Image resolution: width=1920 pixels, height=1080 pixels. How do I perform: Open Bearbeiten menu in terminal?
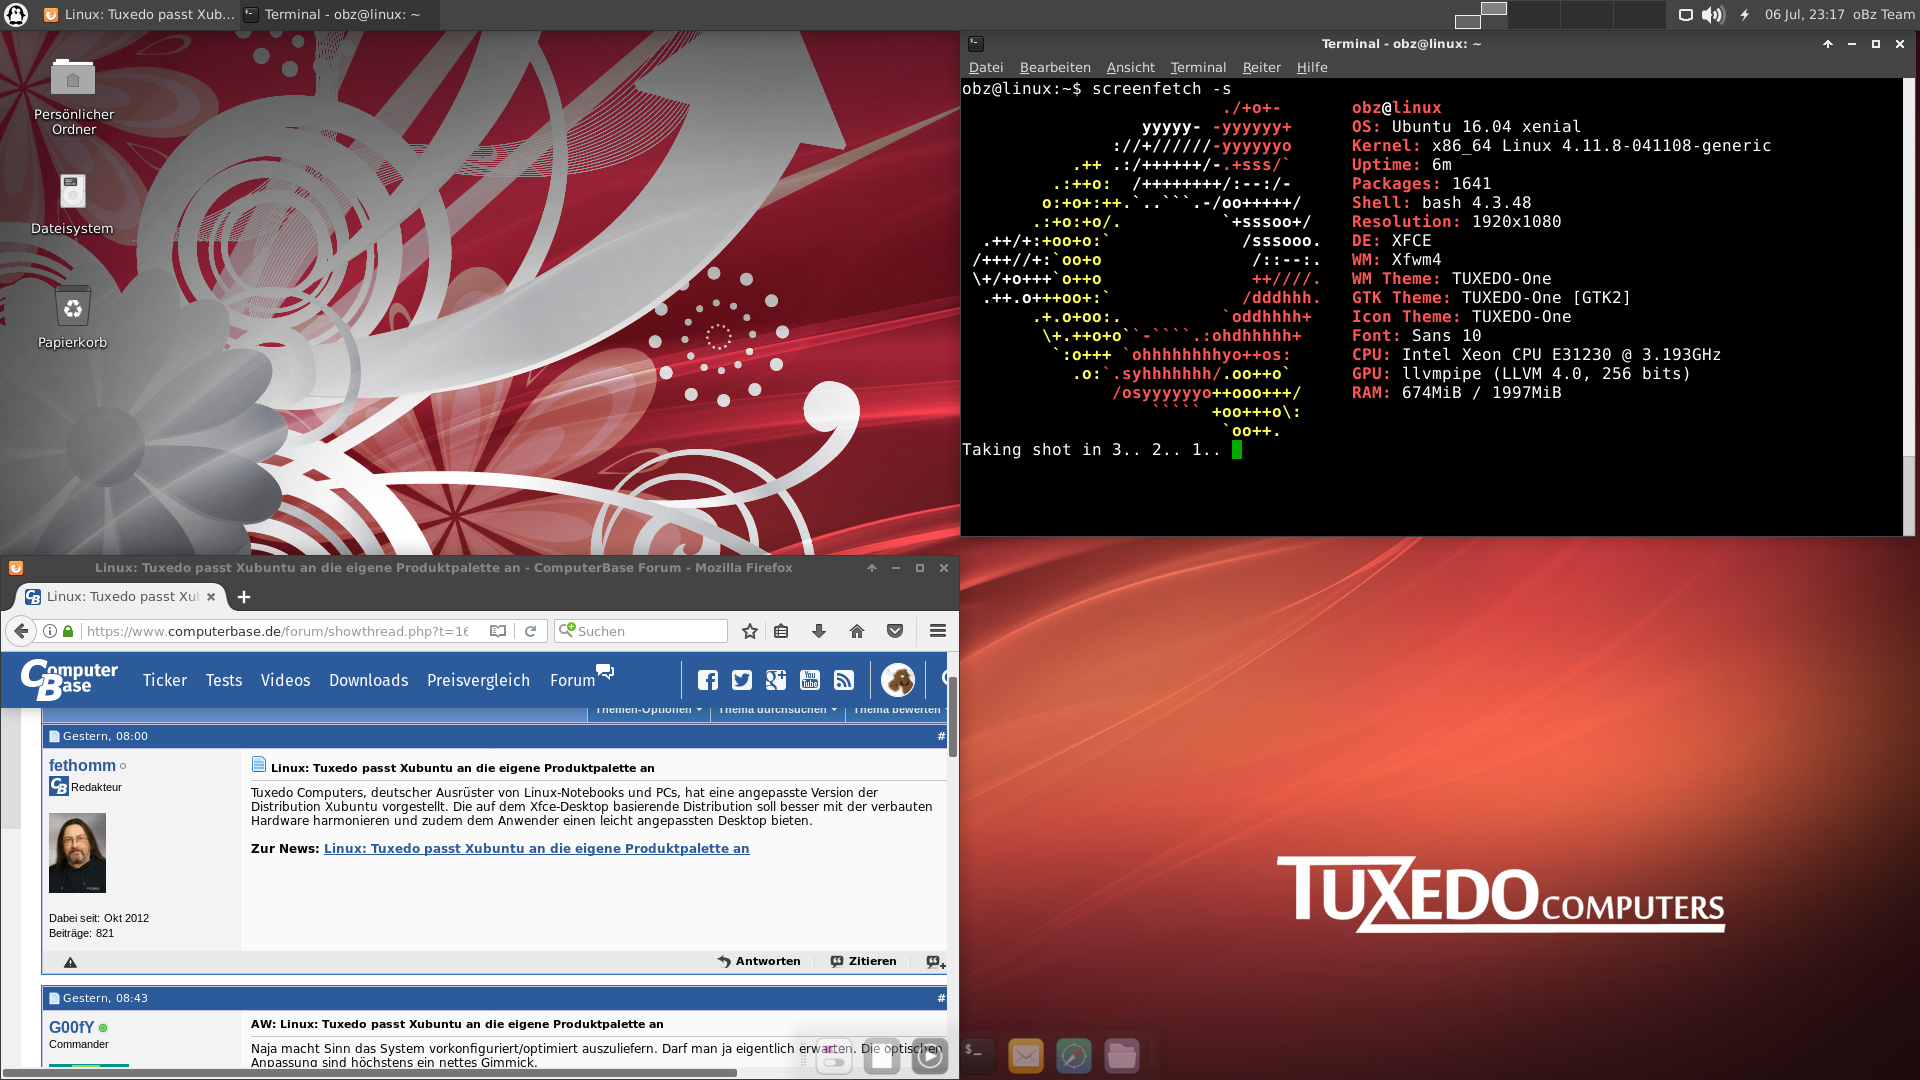(x=1055, y=67)
